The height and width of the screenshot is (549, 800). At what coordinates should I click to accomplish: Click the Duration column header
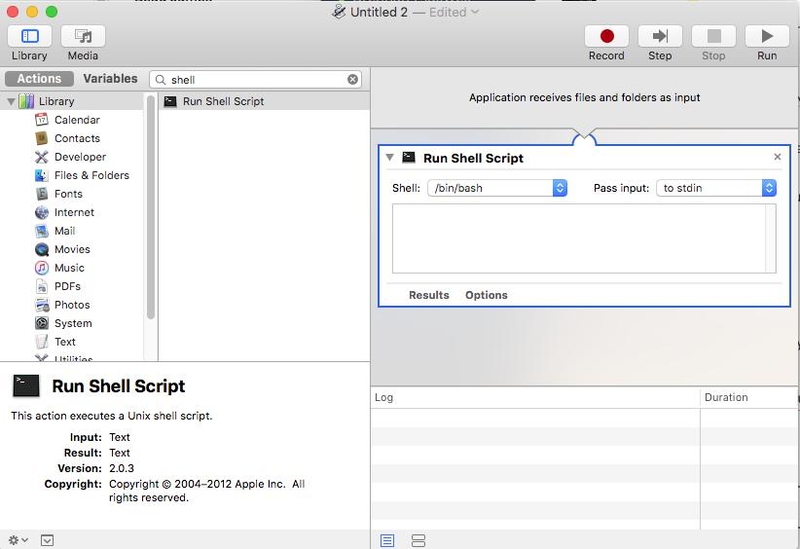[x=748, y=397]
